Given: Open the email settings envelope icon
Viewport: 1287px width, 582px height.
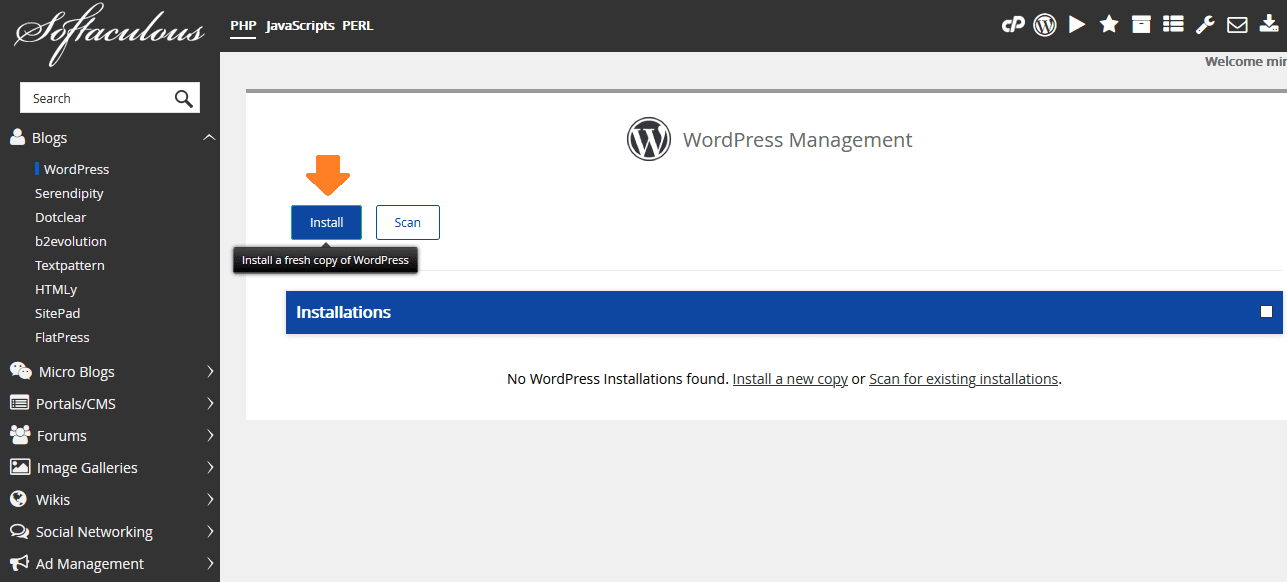Looking at the screenshot, I should 1237,25.
